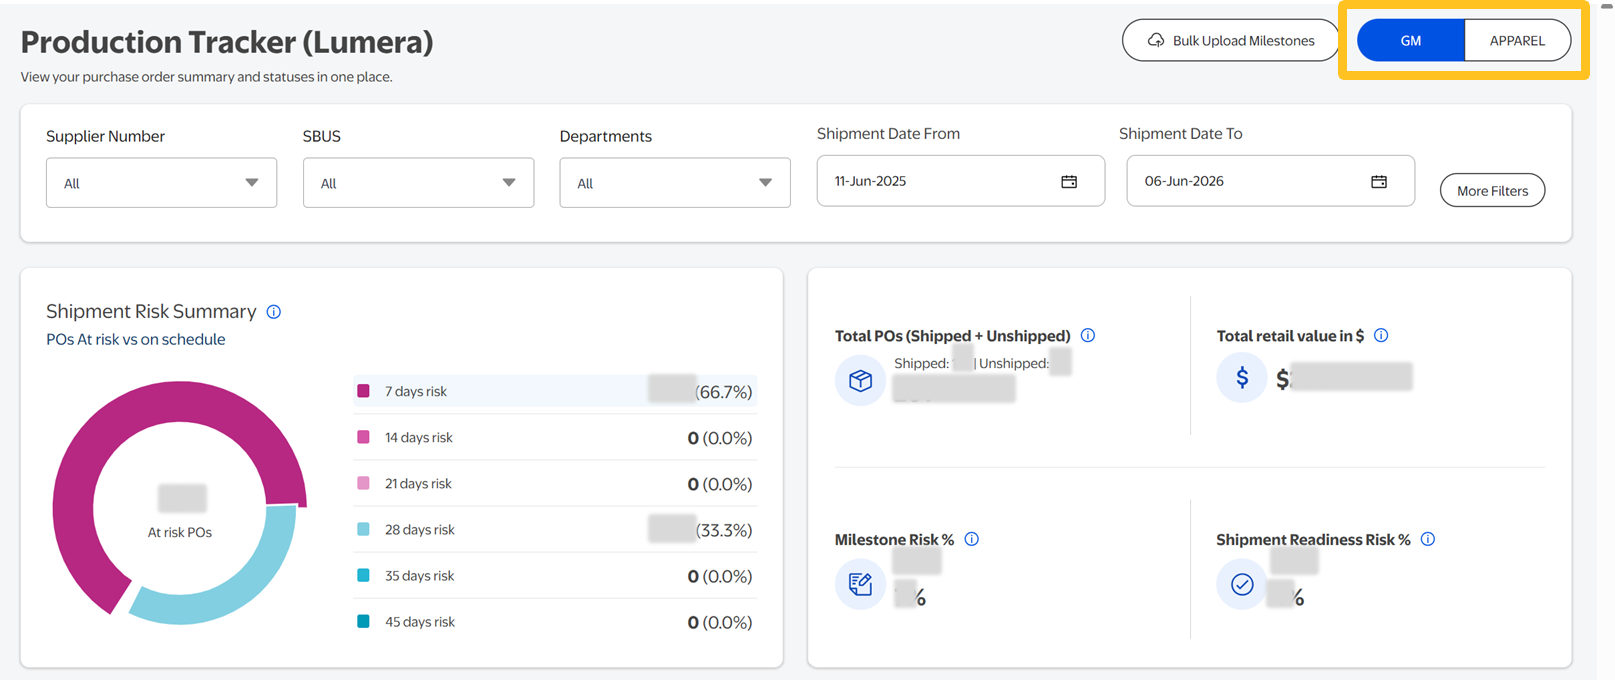Click info icon beside Shipment Risk Summary
Screen dimensions: 1615x680
tap(274, 312)
